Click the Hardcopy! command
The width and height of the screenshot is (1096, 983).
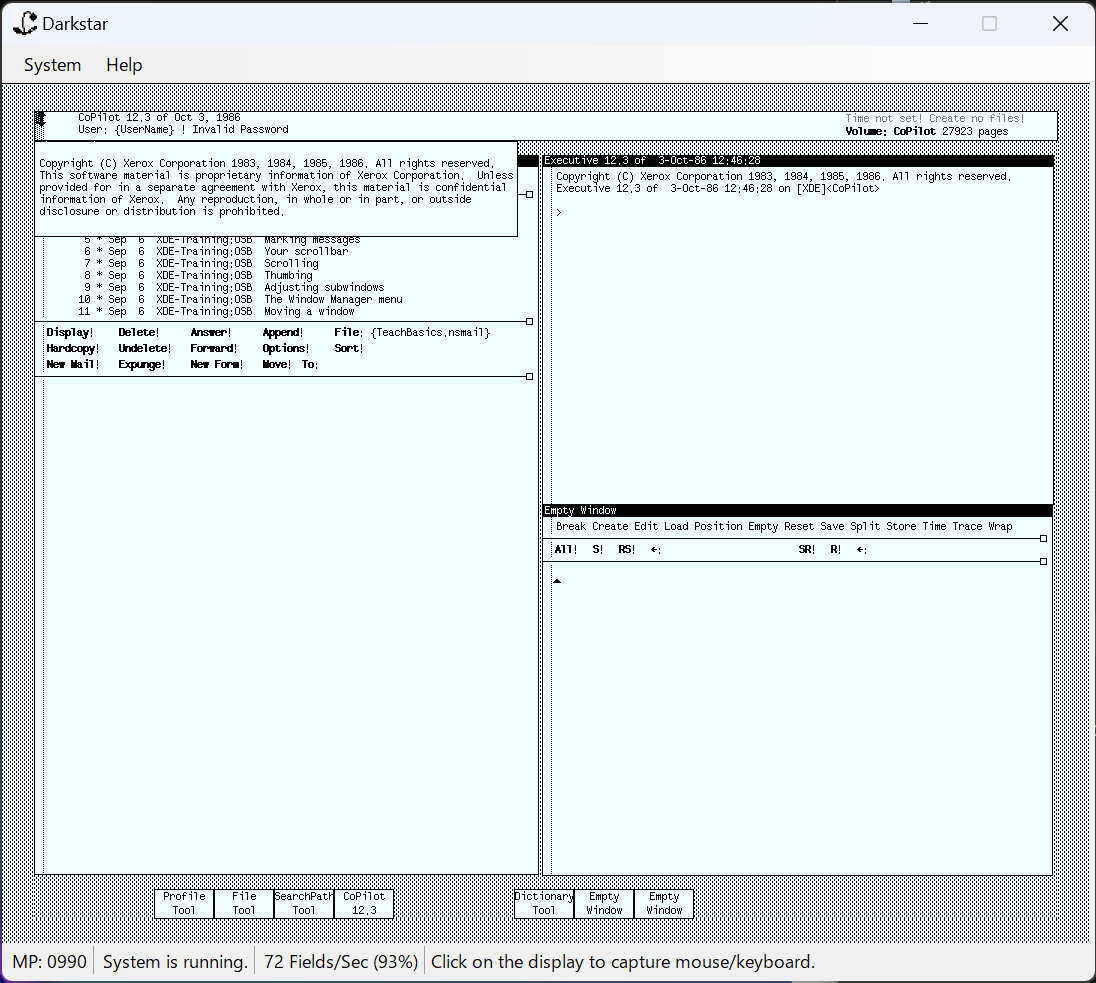[73, 348]
